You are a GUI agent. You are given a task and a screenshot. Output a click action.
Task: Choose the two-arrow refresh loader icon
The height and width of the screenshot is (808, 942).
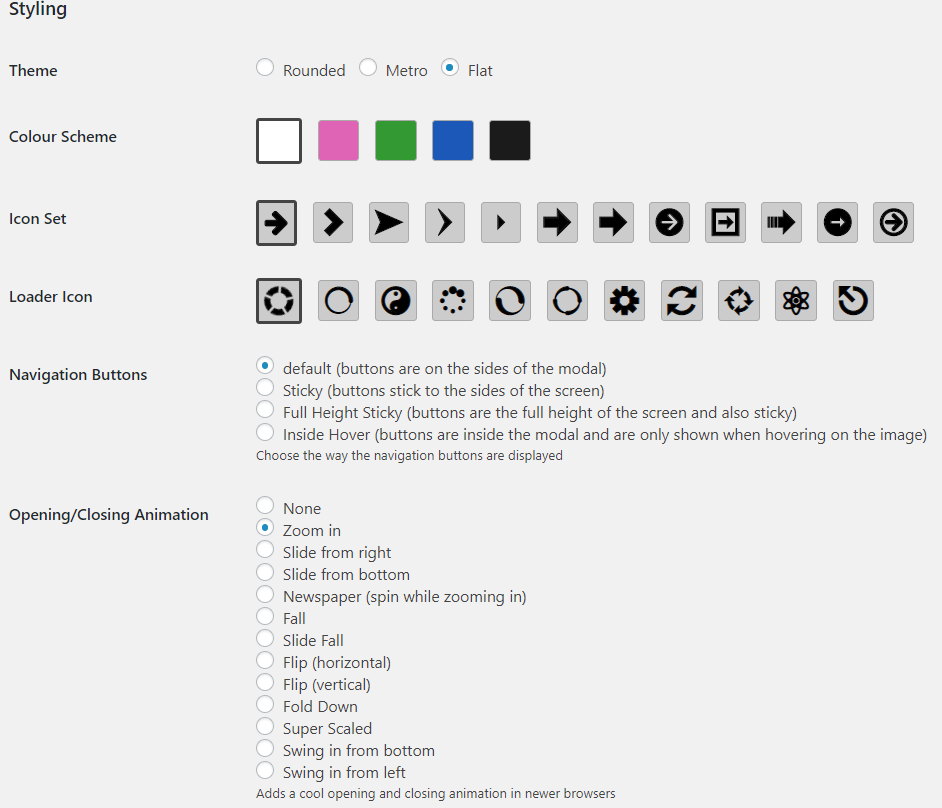pyautogui.click(x=682, y=300)
